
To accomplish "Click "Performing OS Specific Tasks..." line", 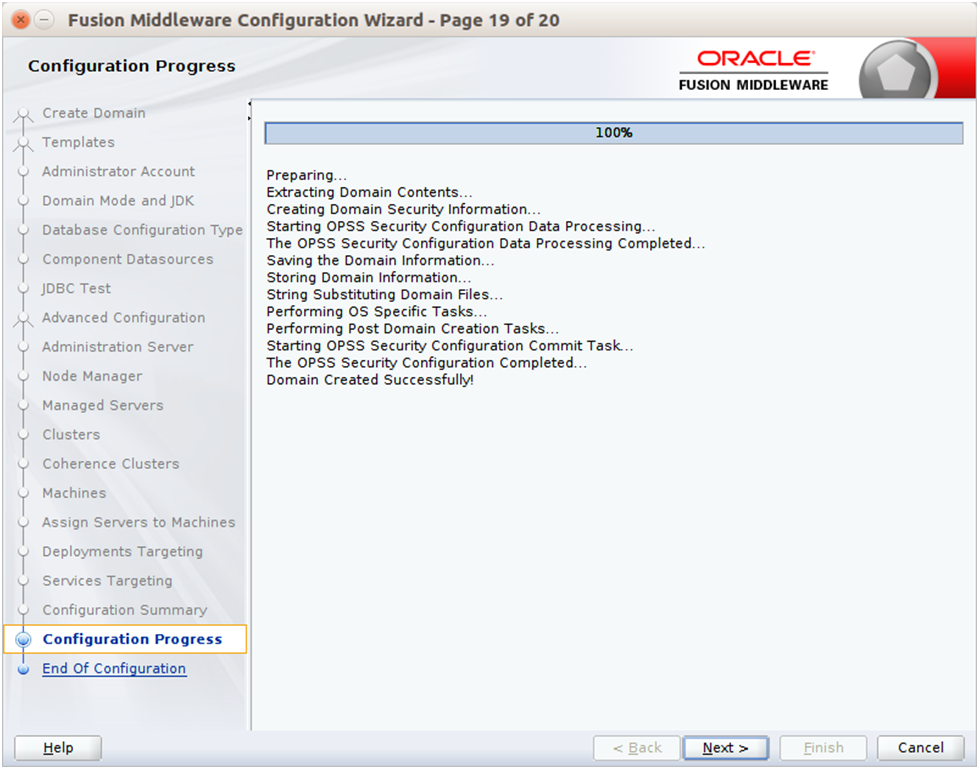I will coord(376,311).
